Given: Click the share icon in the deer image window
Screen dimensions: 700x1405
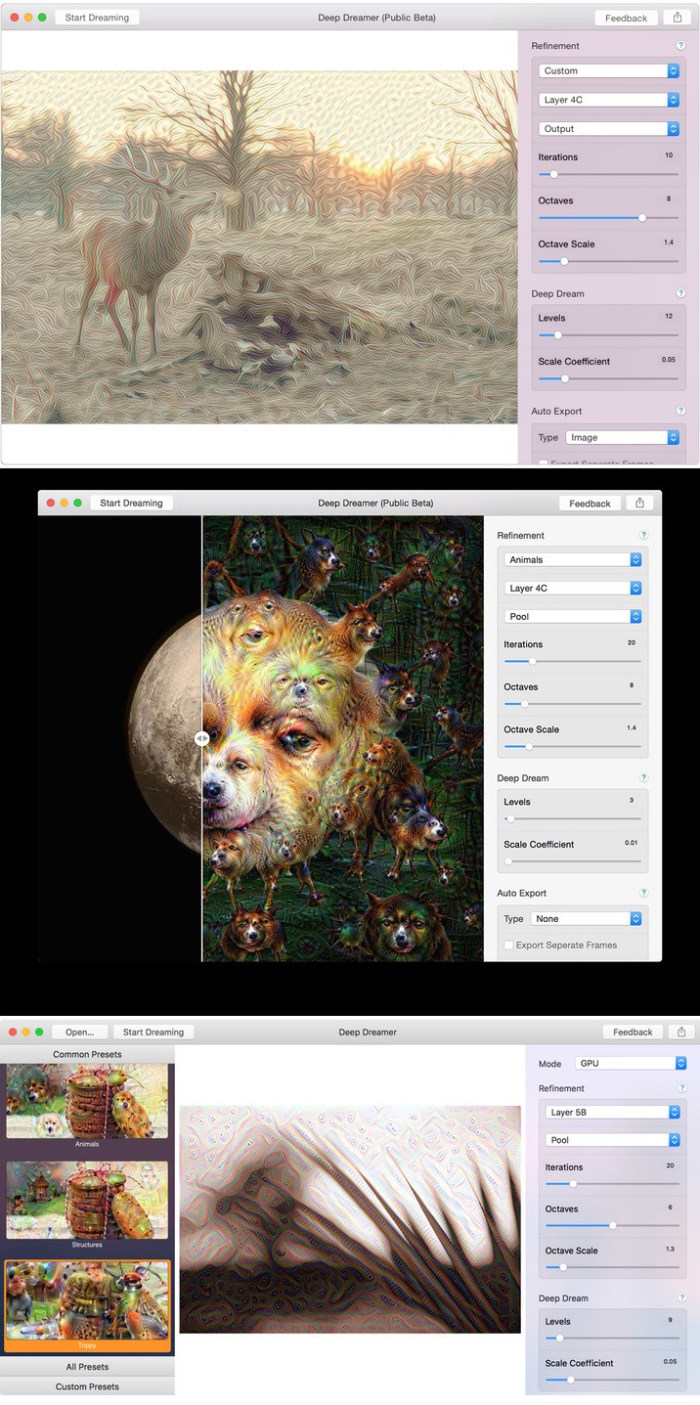Looking at the screenshot, I should click(678, 17).
